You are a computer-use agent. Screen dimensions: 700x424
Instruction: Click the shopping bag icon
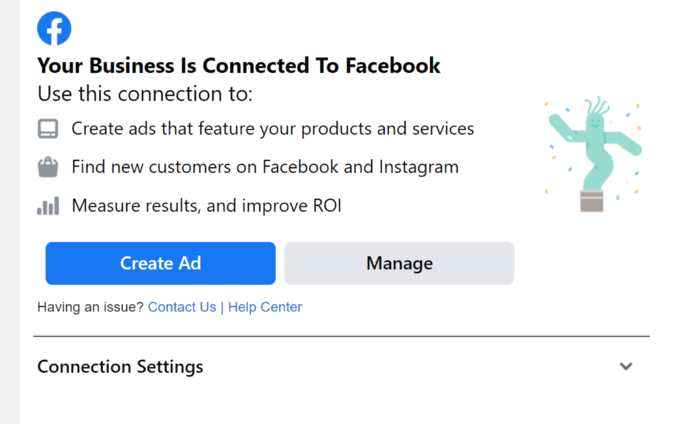pos(48,168)
